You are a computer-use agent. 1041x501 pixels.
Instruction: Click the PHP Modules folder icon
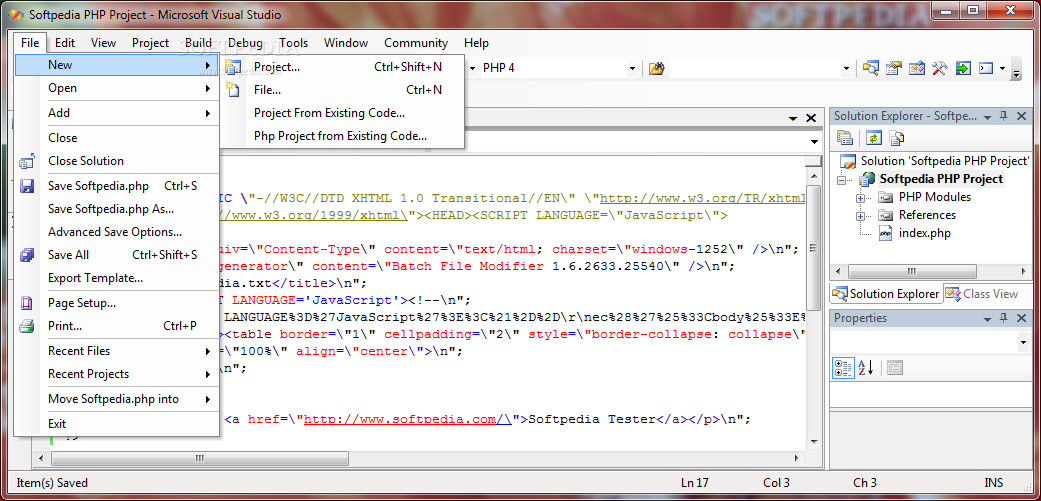click(886, 197)
